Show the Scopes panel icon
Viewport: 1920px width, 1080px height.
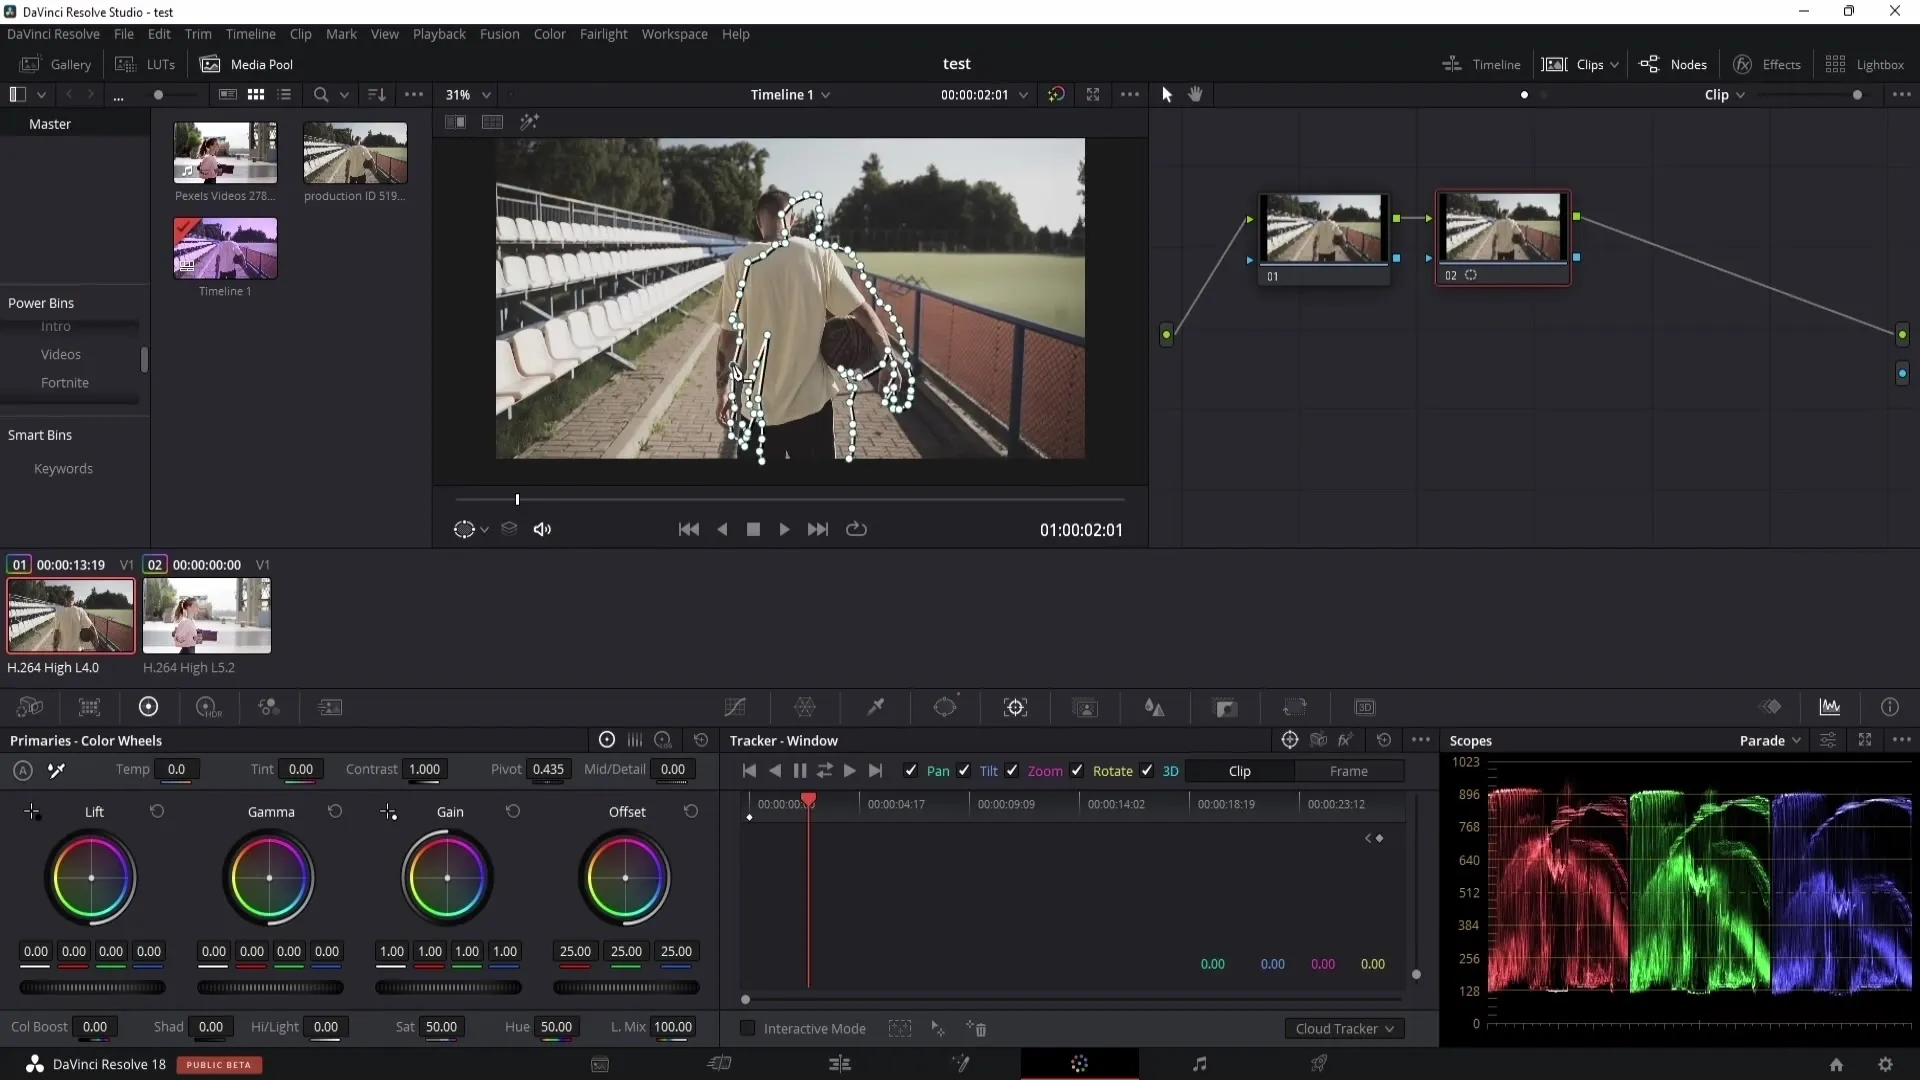pyautogui.click(x=1830, y=707)
